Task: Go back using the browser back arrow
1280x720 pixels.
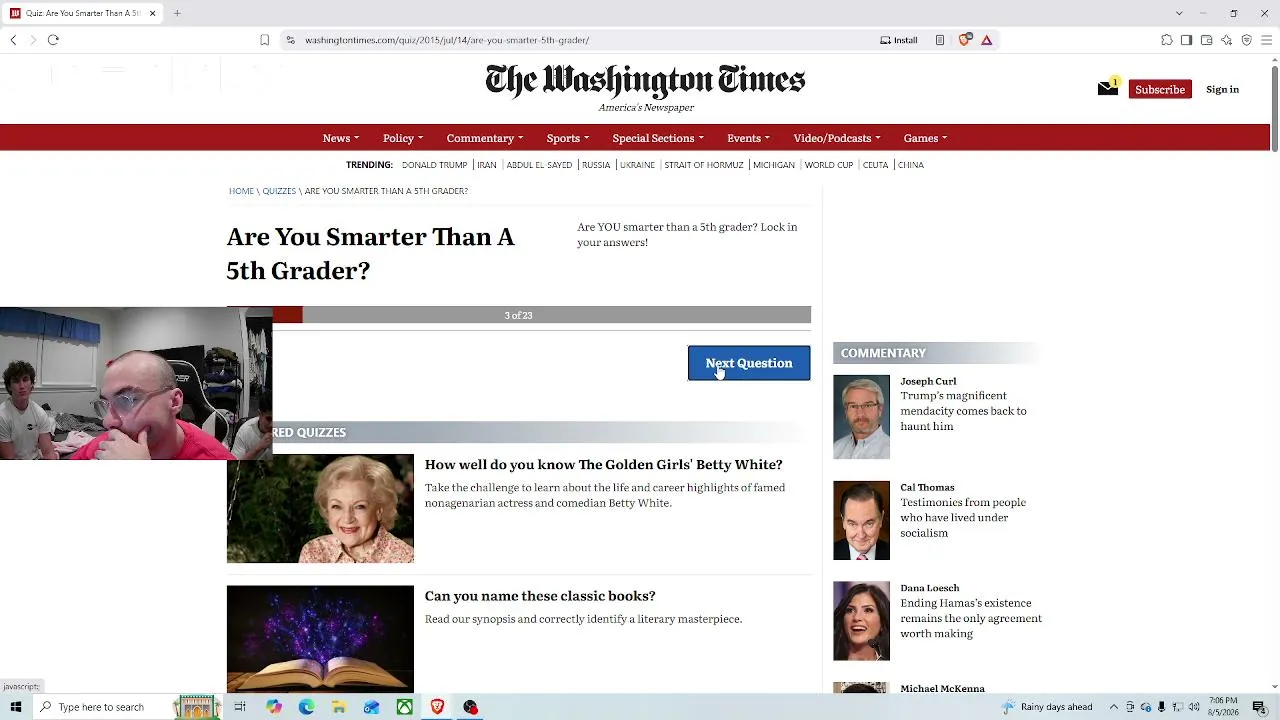Action: click(x=13, y=40)
